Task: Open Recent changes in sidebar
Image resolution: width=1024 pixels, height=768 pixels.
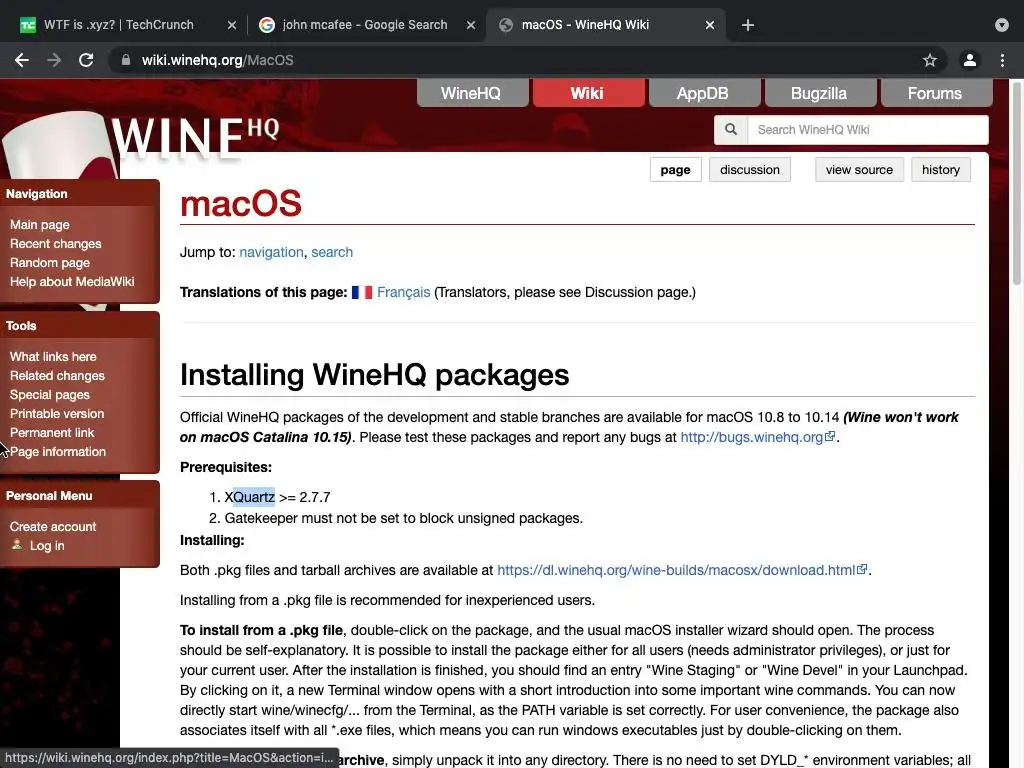Action: (x=56, y=244)
